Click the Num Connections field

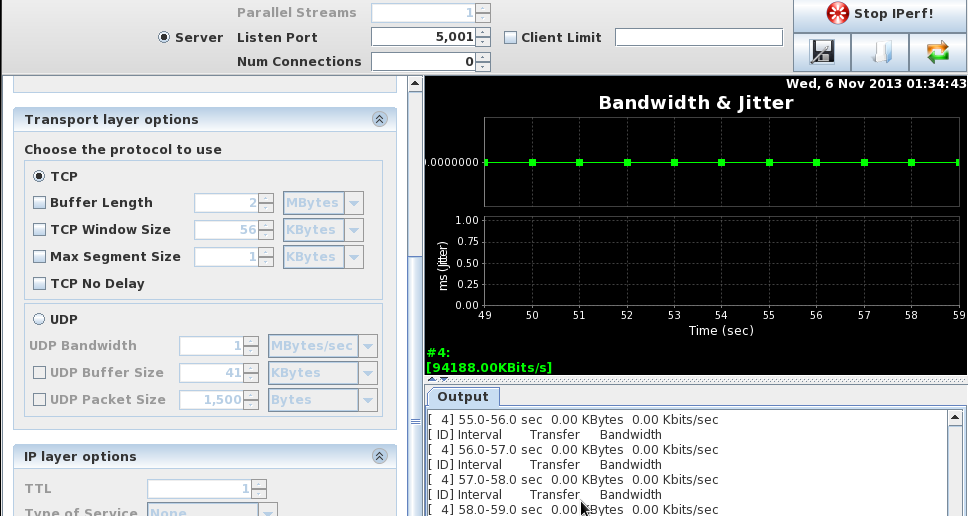pyautogui.click(x=424, y=62)
